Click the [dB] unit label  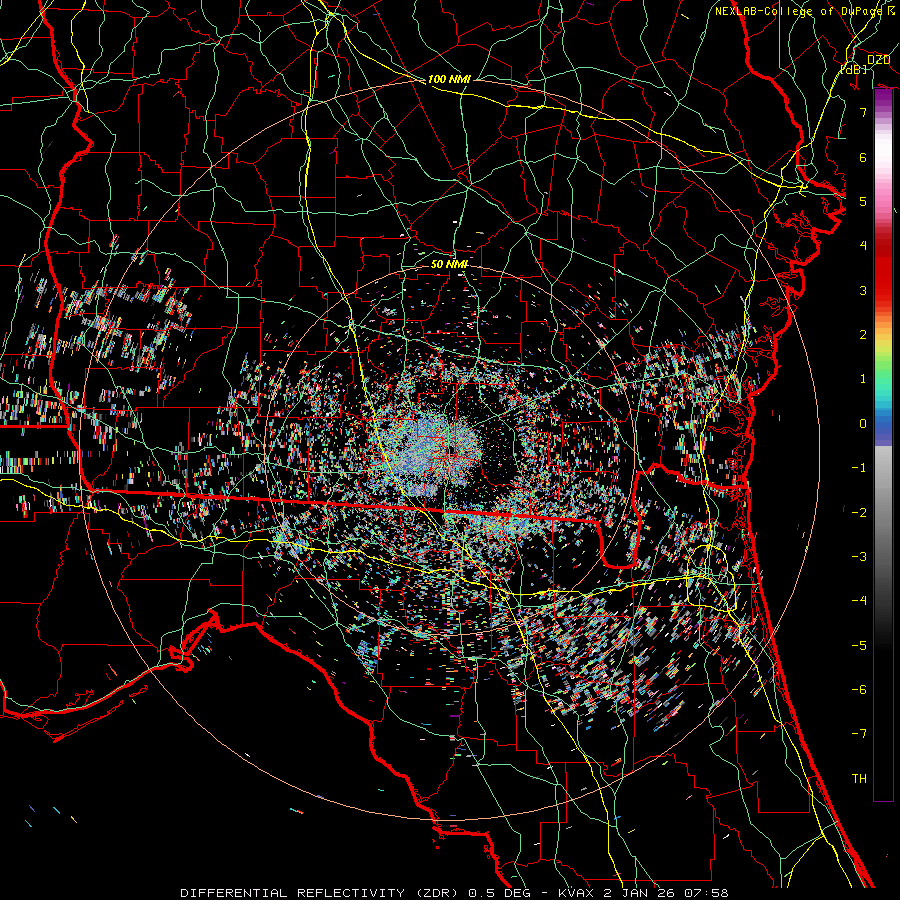pos(853,69)
